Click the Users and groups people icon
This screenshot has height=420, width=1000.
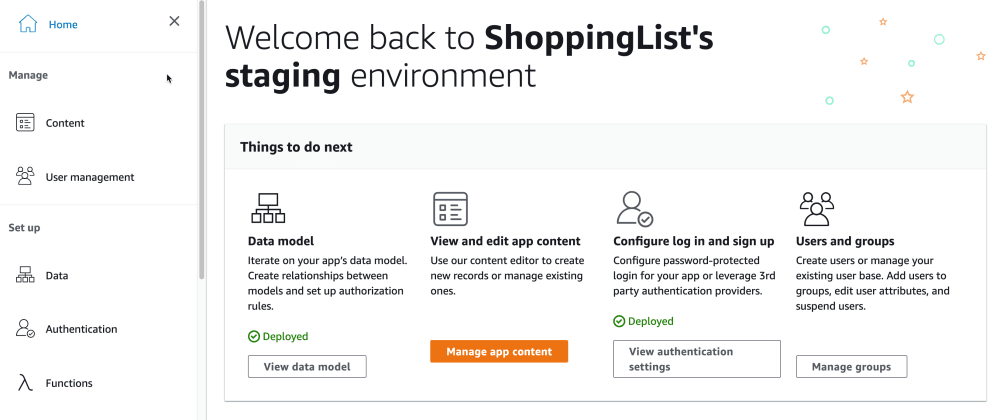[x=816, y=209]
